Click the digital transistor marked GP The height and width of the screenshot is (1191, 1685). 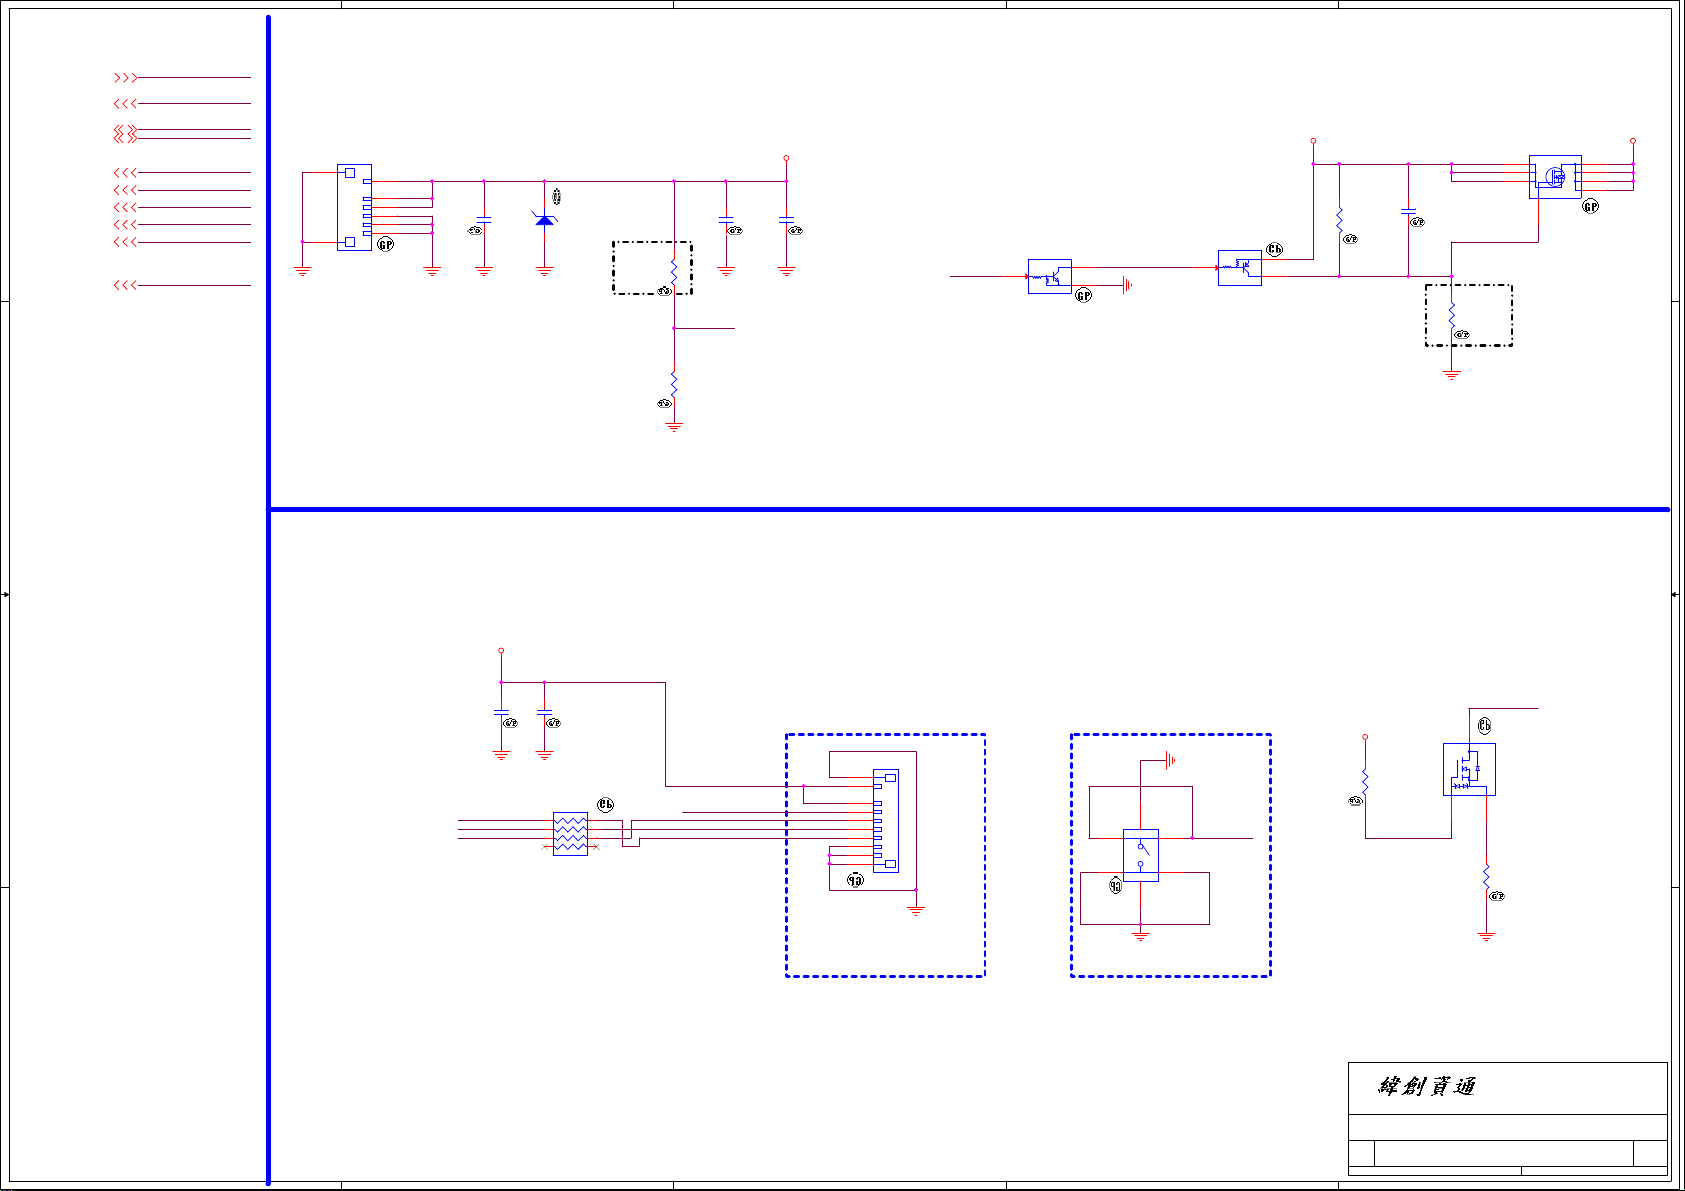[x=1049, y=276]
